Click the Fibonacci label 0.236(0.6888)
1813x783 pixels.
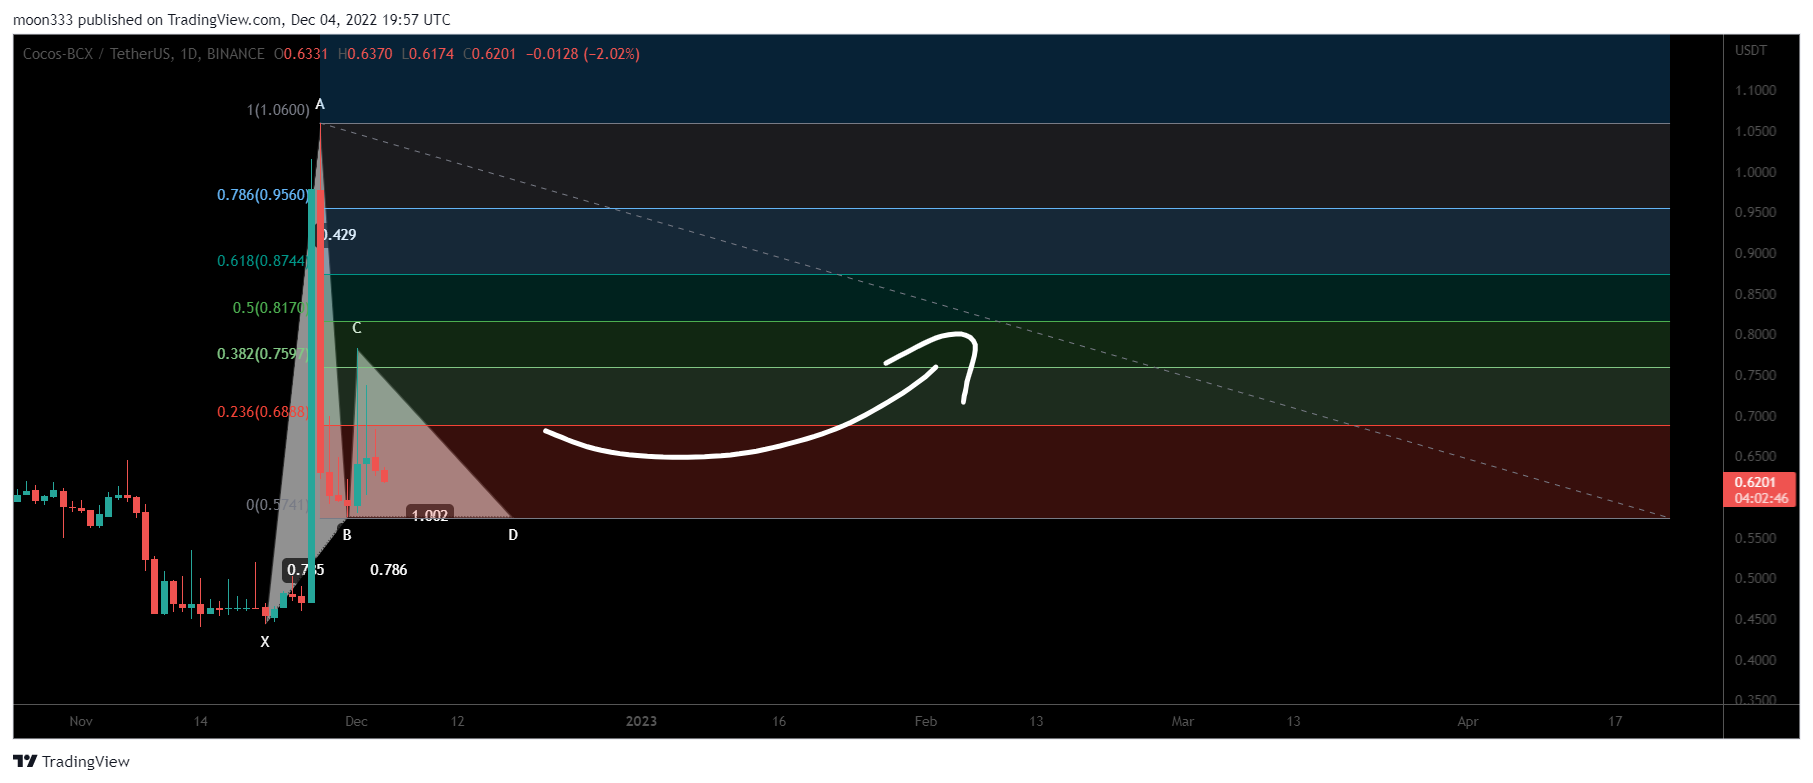tap(262, 412)
